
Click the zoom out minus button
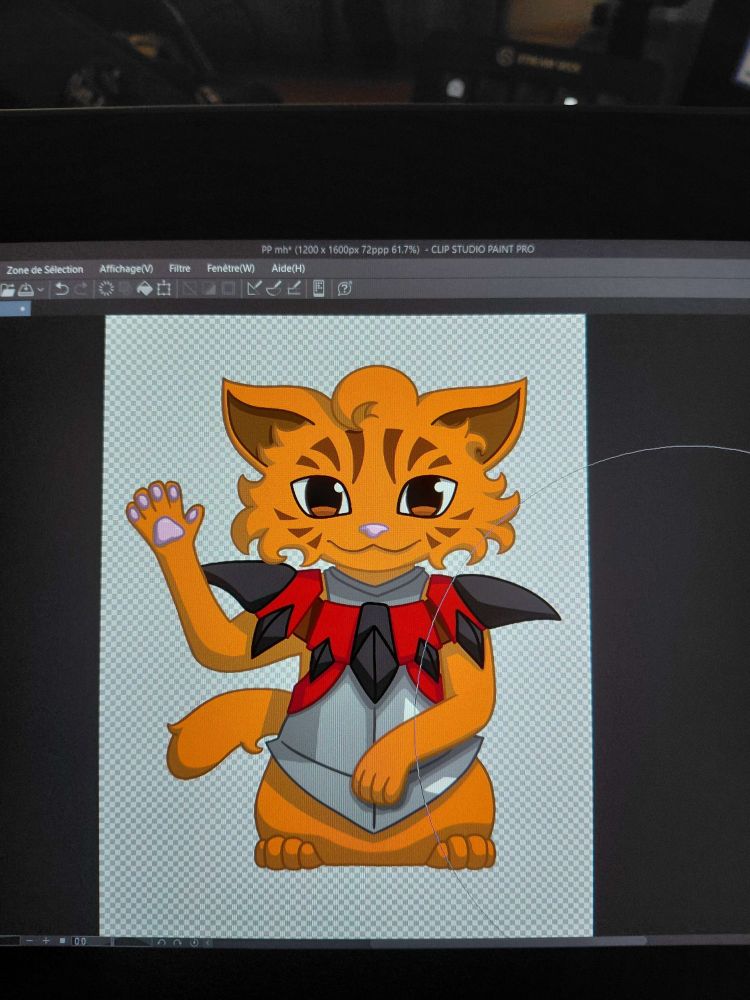(29, 941)
